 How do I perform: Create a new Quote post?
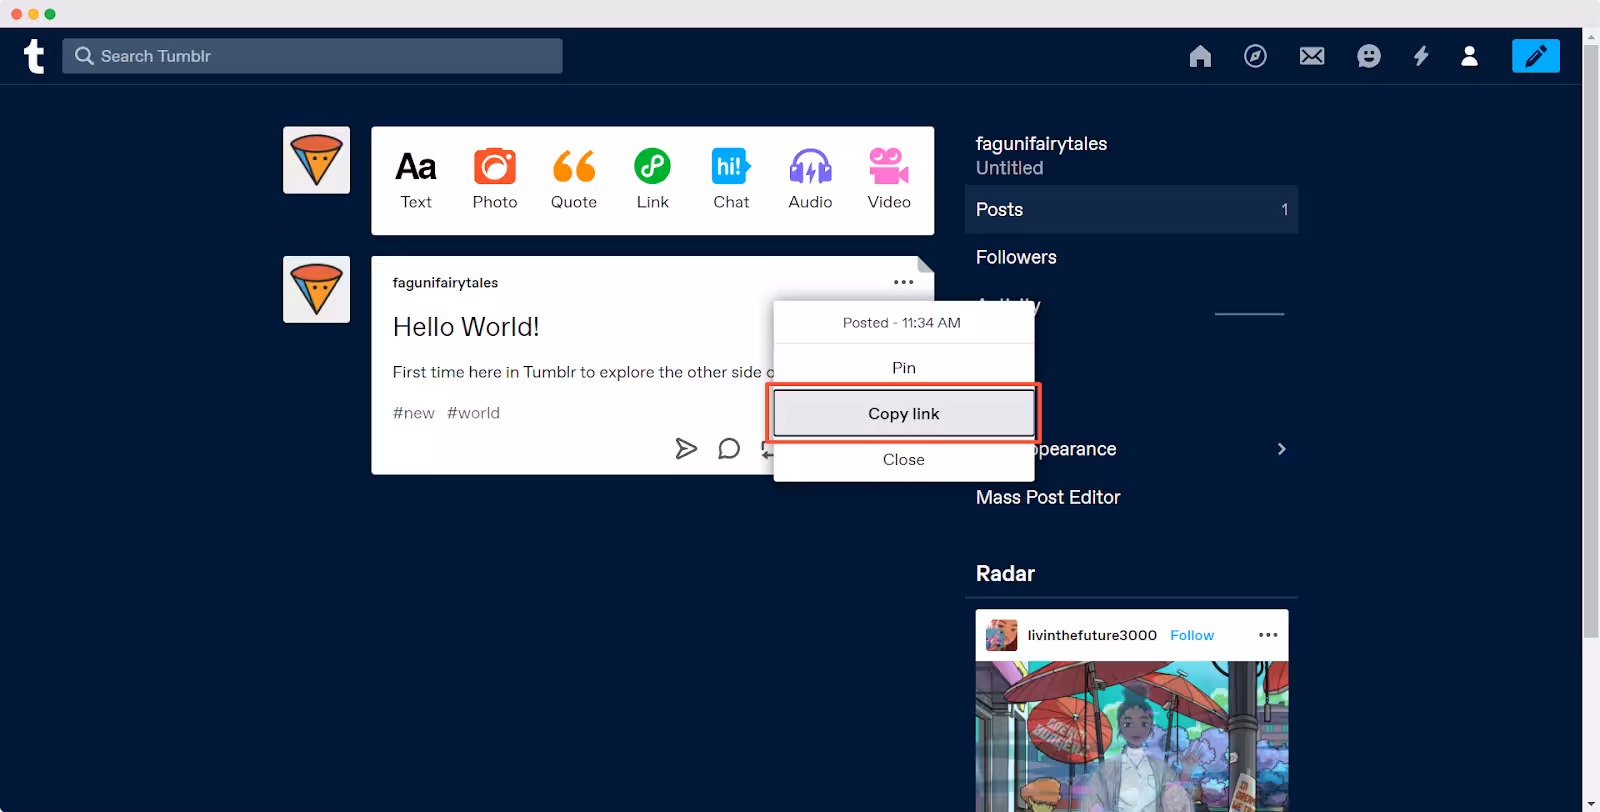(574, 180)
